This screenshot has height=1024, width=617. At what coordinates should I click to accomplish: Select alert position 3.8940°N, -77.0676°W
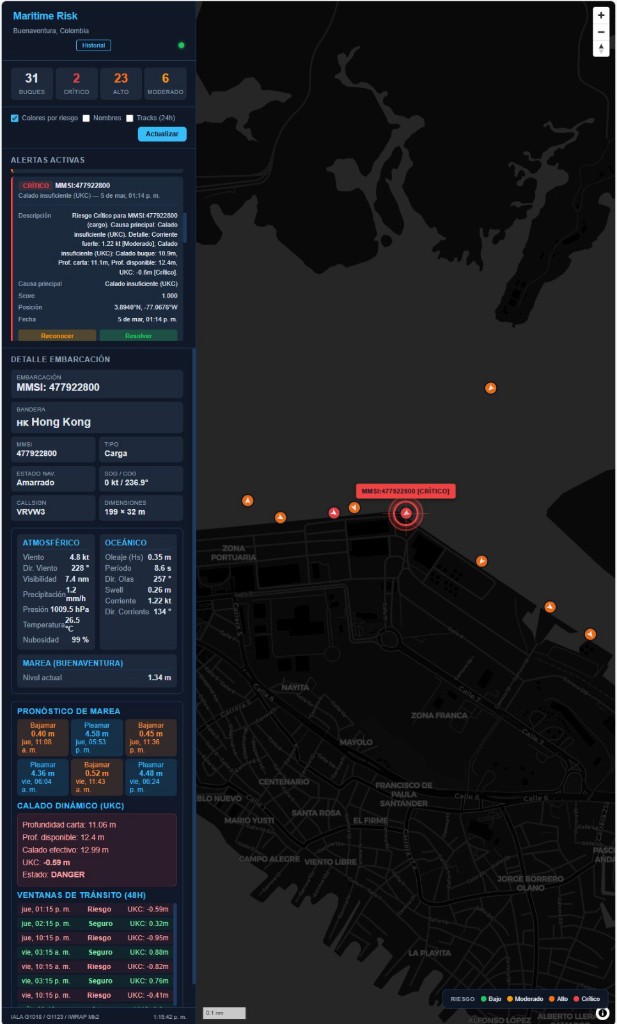145,307
